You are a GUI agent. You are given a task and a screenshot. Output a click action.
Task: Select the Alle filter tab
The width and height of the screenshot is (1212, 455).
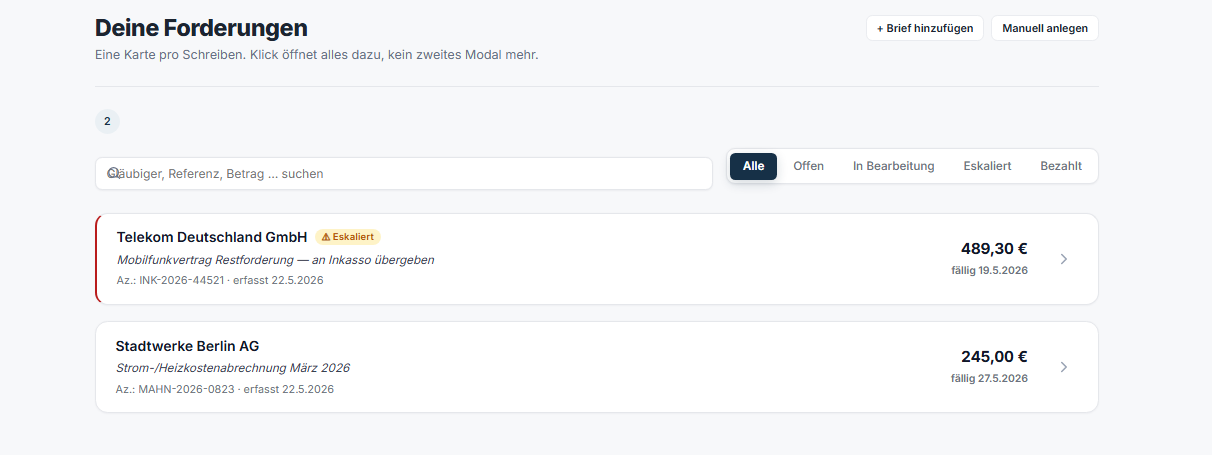tap(753, 166)
